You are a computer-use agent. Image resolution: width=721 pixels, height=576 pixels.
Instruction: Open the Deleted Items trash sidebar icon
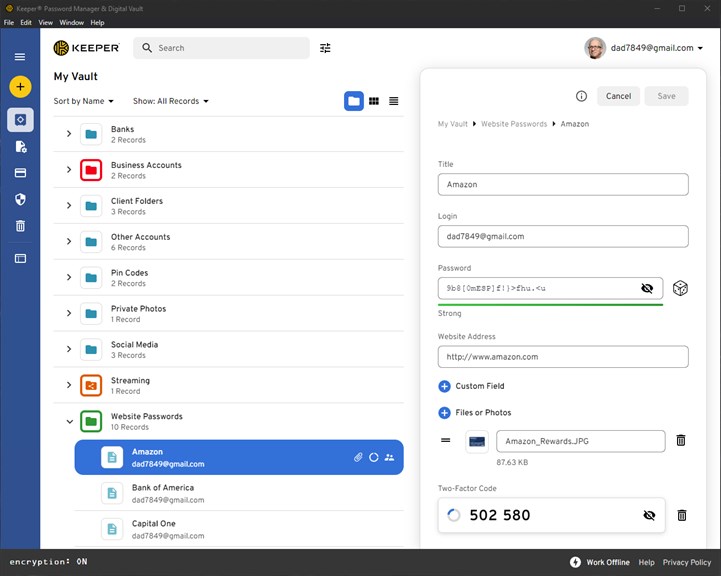(20, 226)
